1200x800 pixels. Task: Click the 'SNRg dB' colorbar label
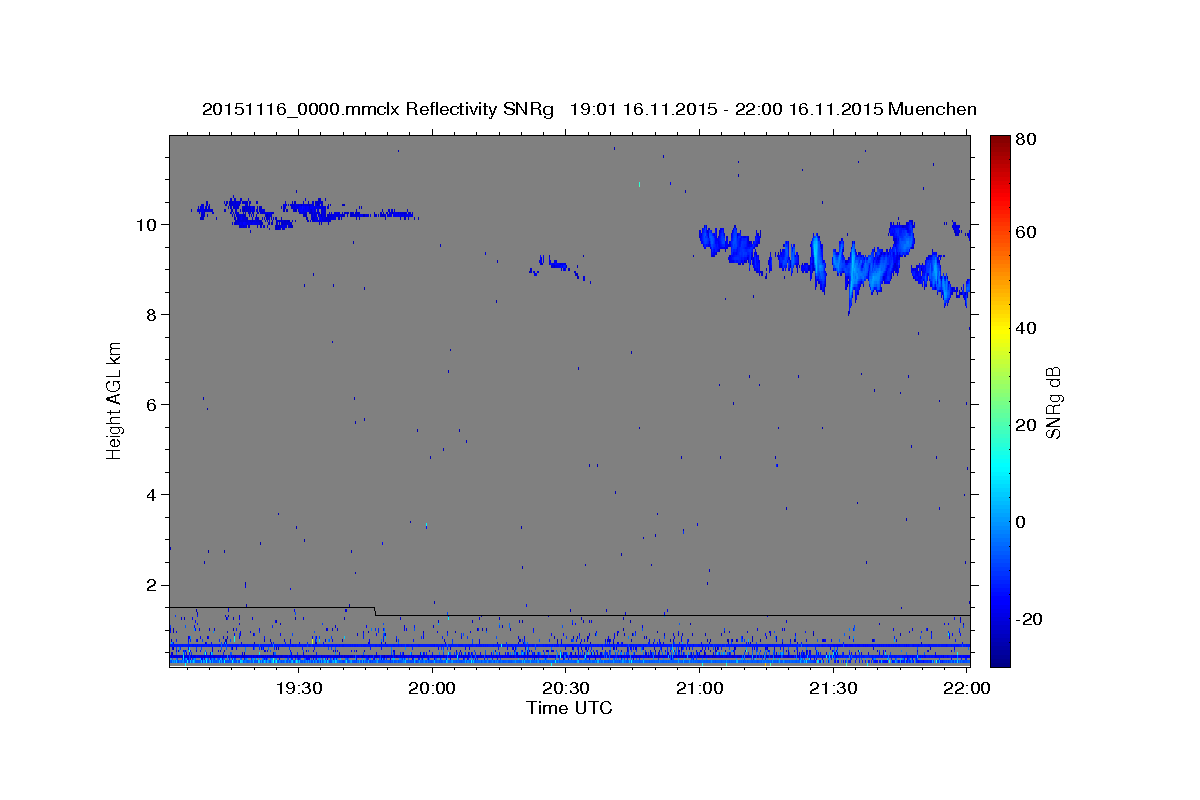pyautogui.click(x=1053, y=402)
